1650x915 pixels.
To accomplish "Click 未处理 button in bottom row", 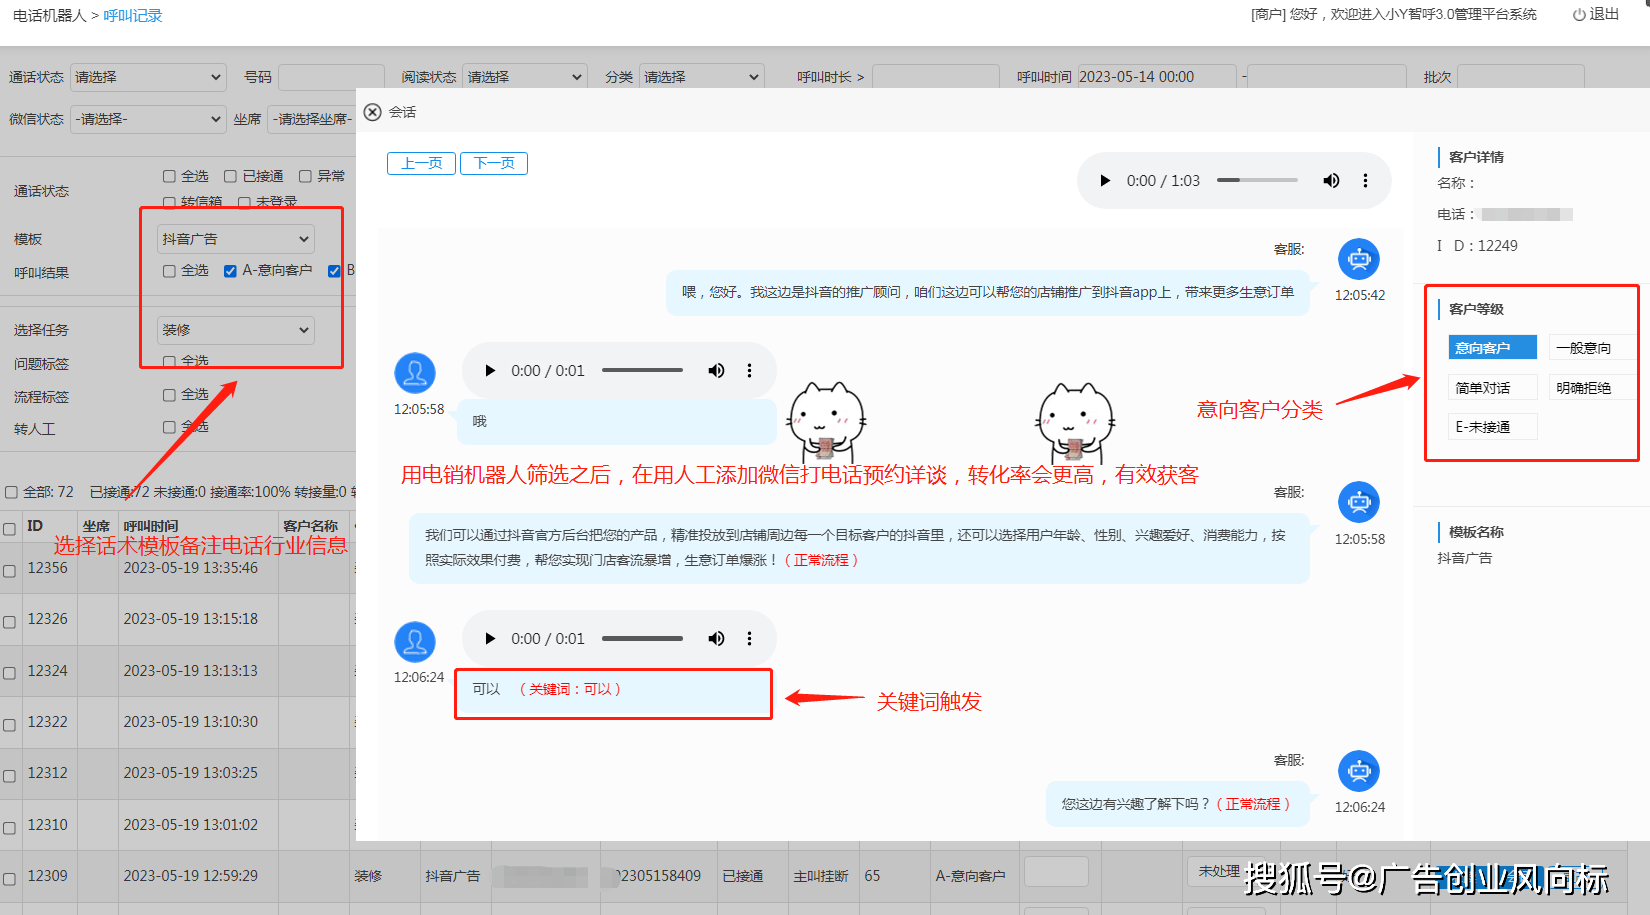I will (x=1218, y=871).
